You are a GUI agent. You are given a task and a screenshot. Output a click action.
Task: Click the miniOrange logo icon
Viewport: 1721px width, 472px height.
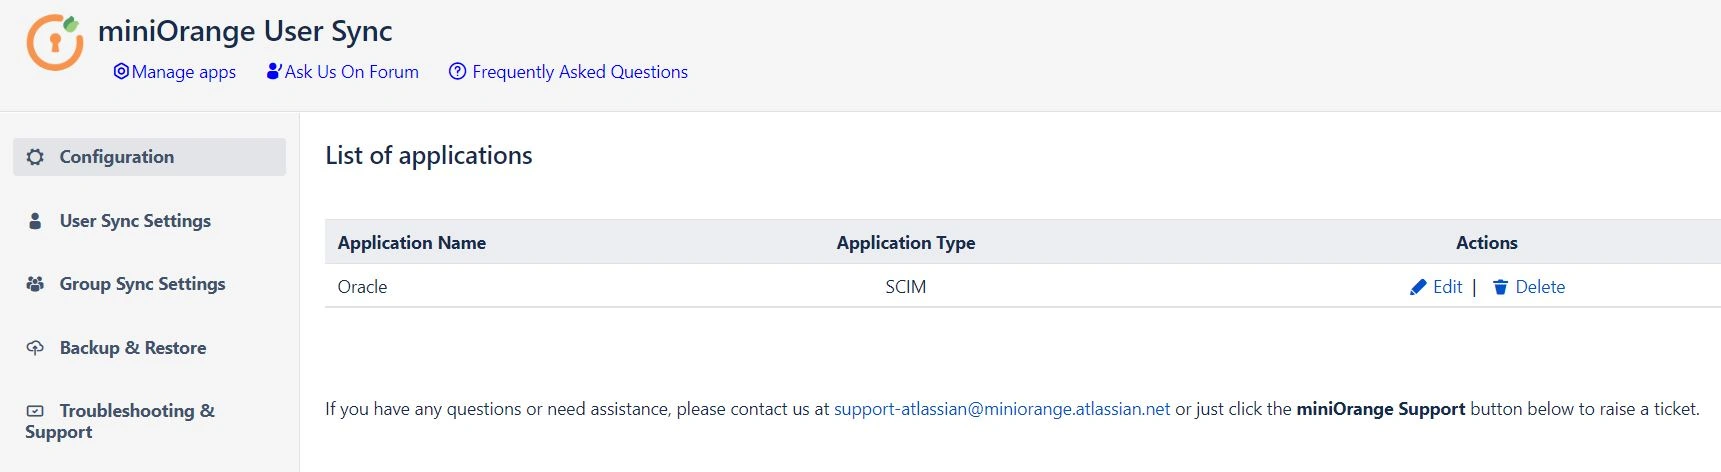pyautogui.click(x=54, y=42)
